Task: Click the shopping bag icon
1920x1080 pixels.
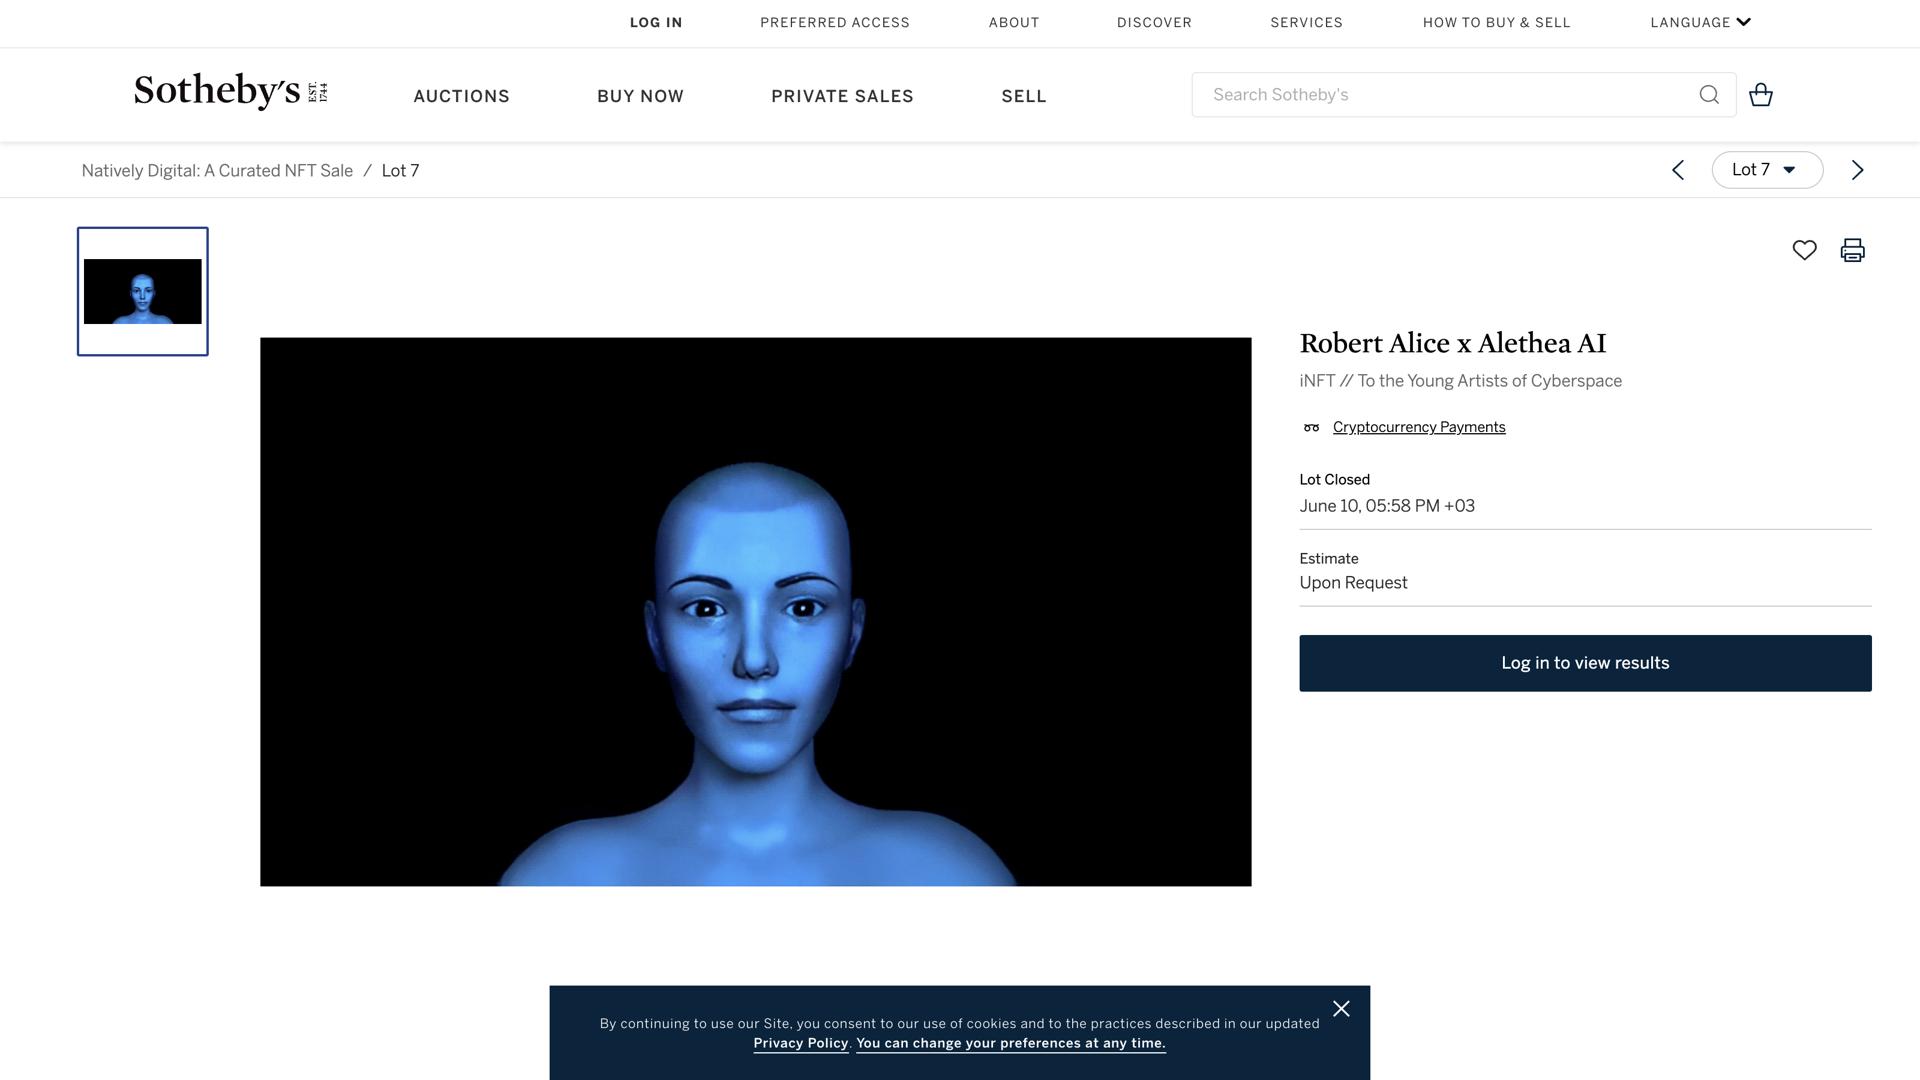Action: (1760, 95)
